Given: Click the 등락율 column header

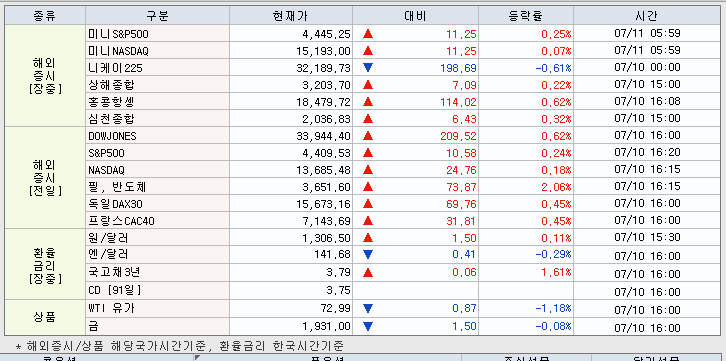Looking at the screenshot, I should [x=526, y=16].
